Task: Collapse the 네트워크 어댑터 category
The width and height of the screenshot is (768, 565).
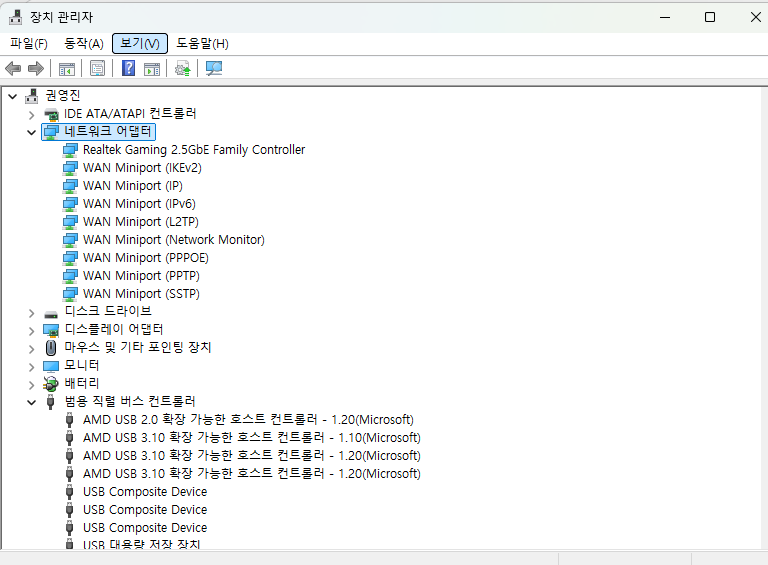Action: point(31,132)
